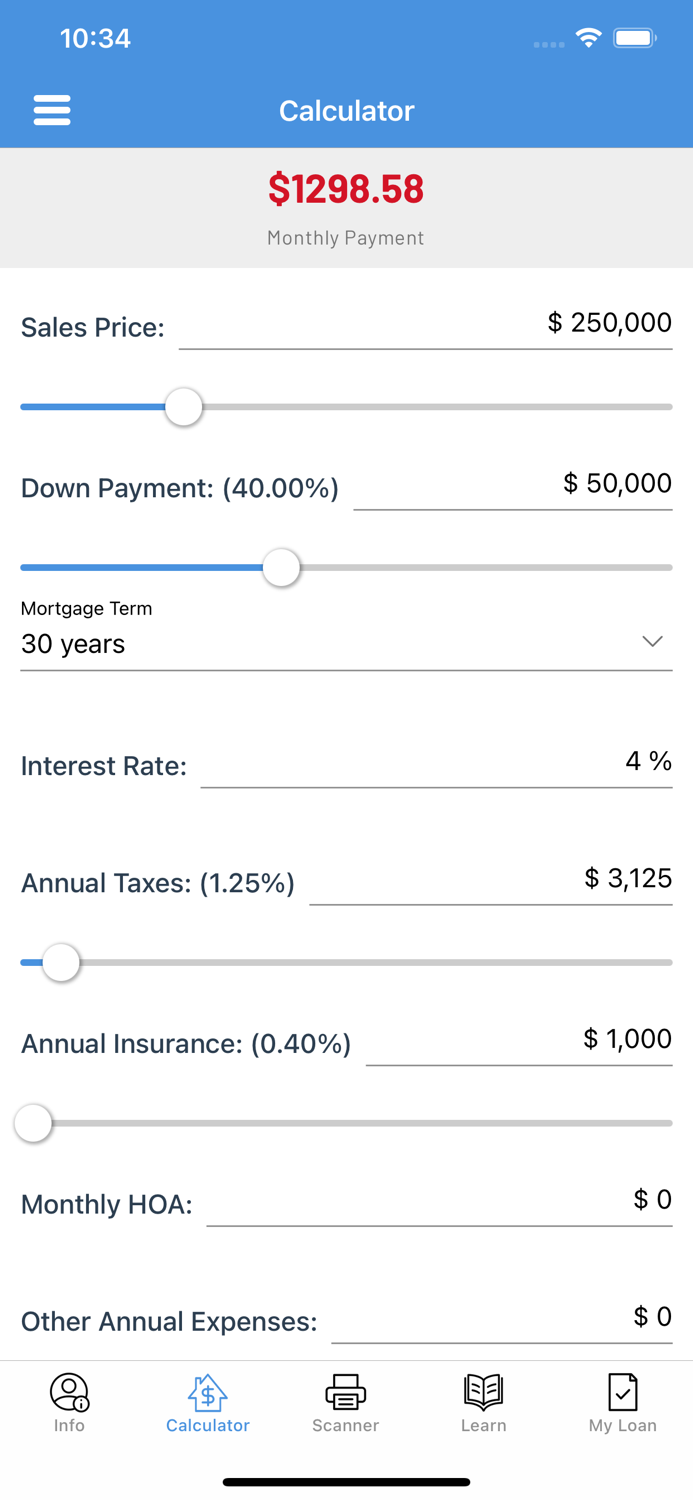Open the hamburger navigation menu

pos(52,110)
